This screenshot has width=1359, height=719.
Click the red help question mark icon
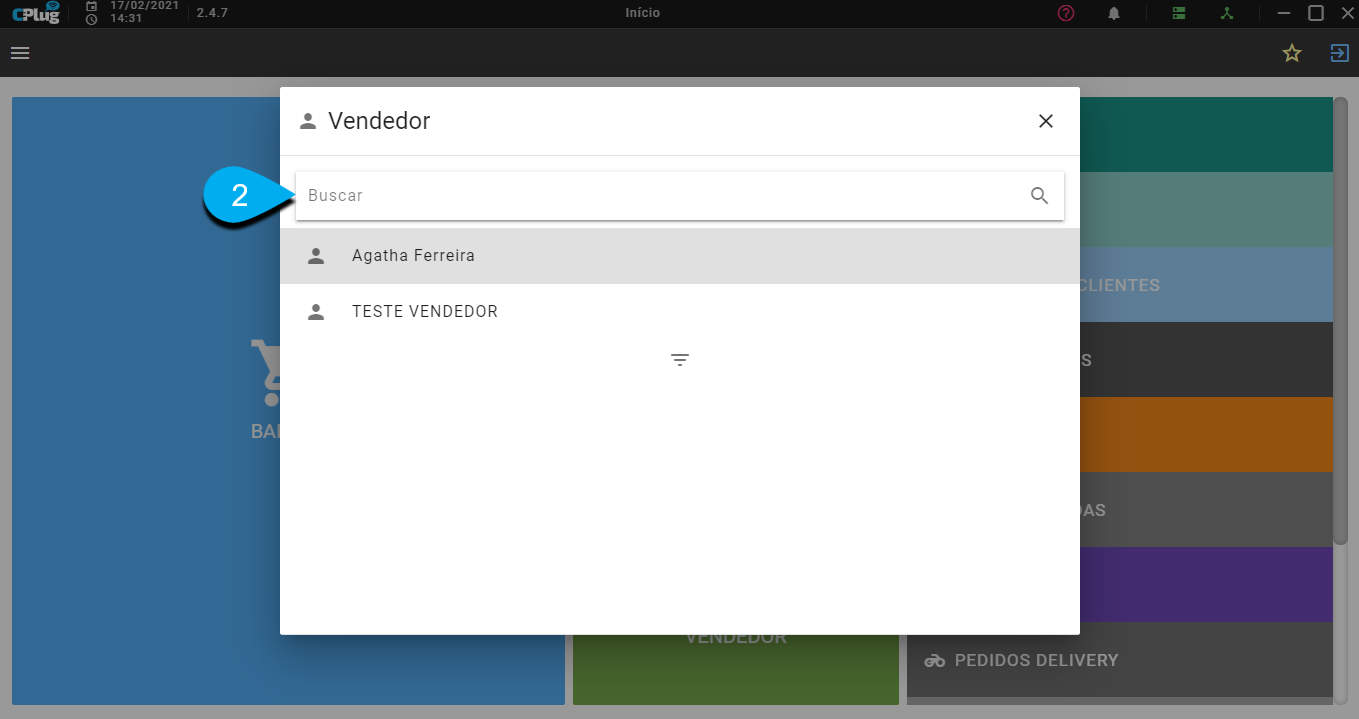[1066, 13]
